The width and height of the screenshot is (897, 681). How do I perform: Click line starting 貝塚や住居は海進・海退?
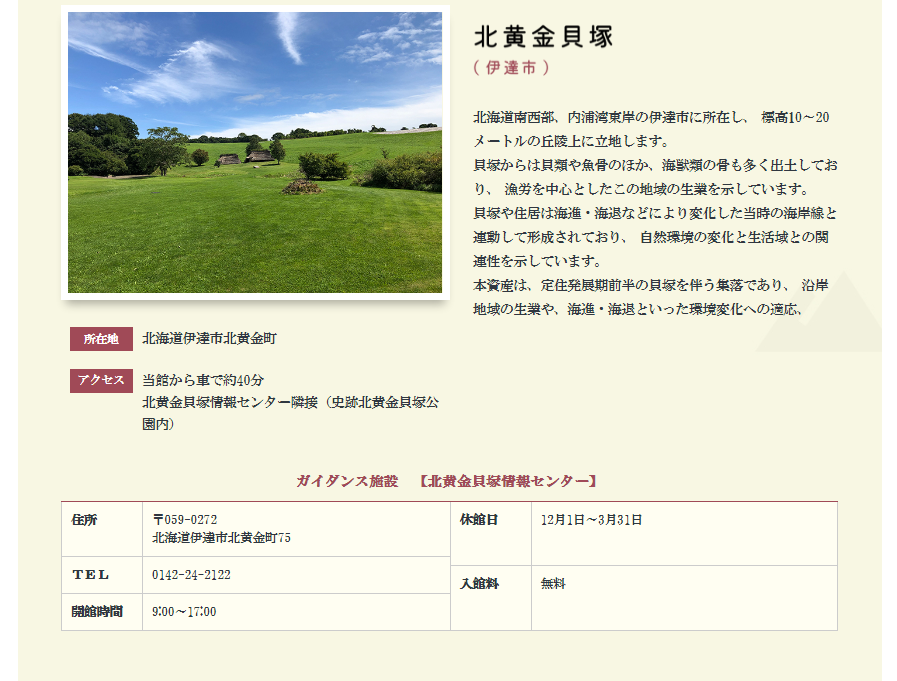coord(655,213)
